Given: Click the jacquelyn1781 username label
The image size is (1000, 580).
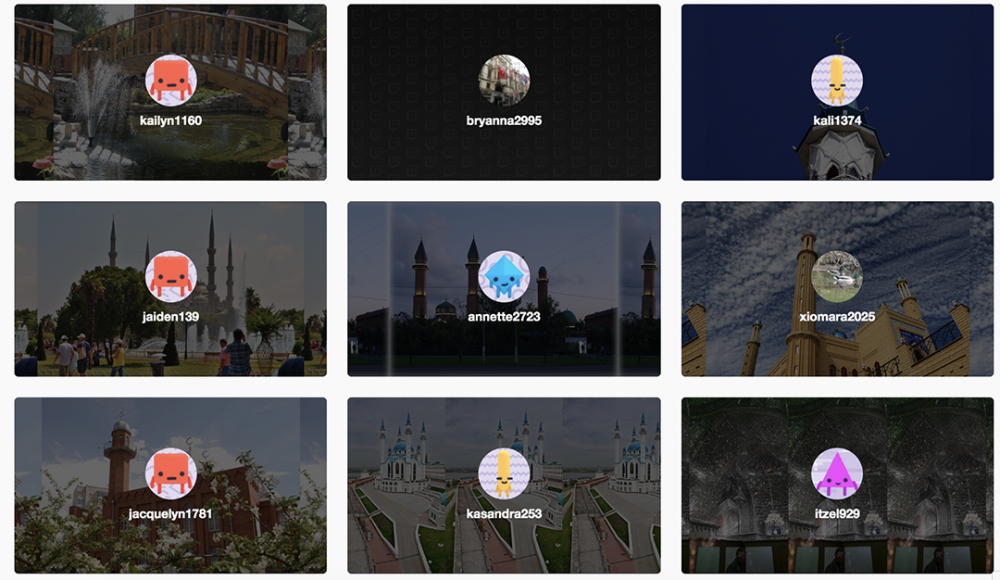Looking at the screenshot, I should coord(170,514).
